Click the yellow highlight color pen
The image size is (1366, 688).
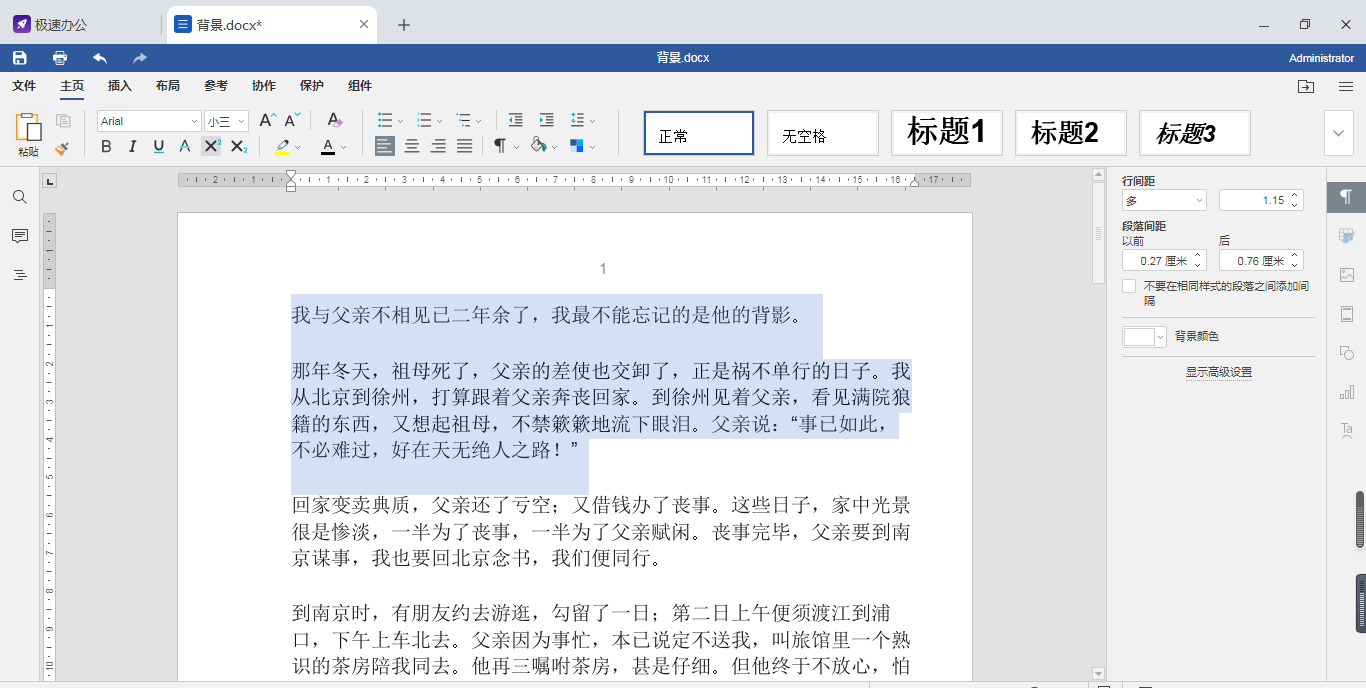pos(282,146)
